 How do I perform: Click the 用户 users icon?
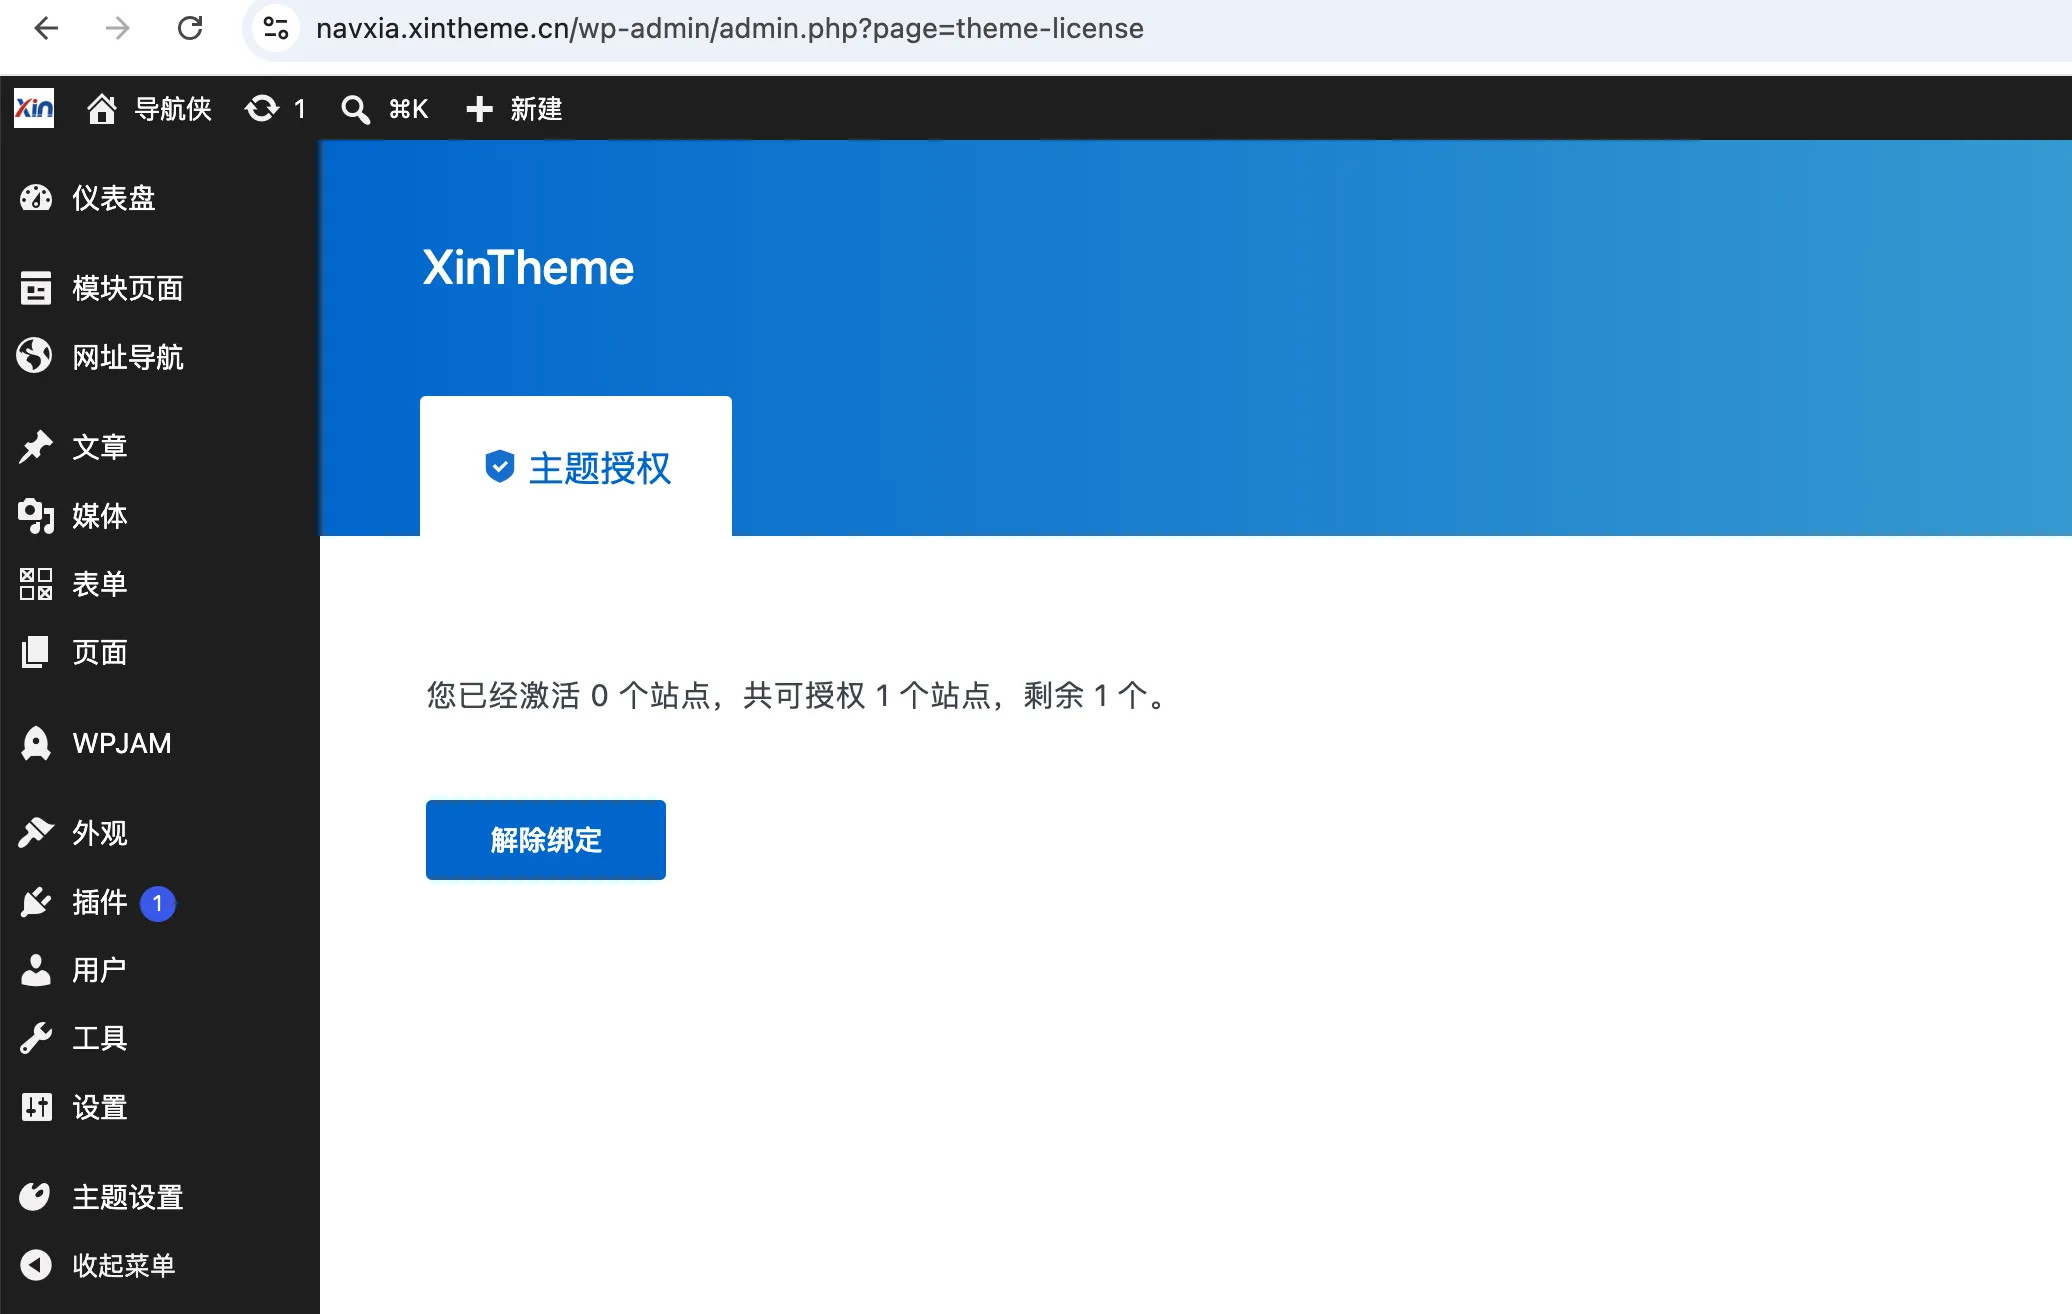[x=36, y=970]
